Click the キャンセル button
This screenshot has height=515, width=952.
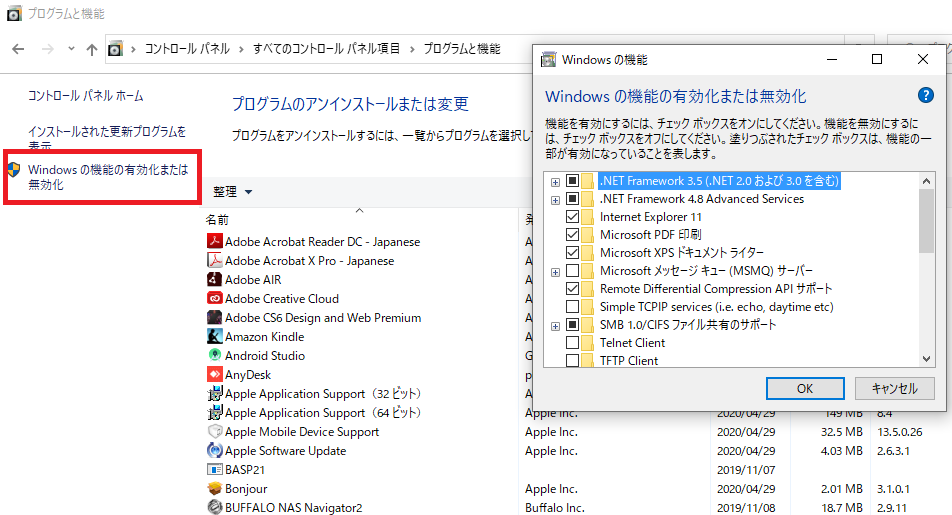pyautogui.click(x=894, y=389)
